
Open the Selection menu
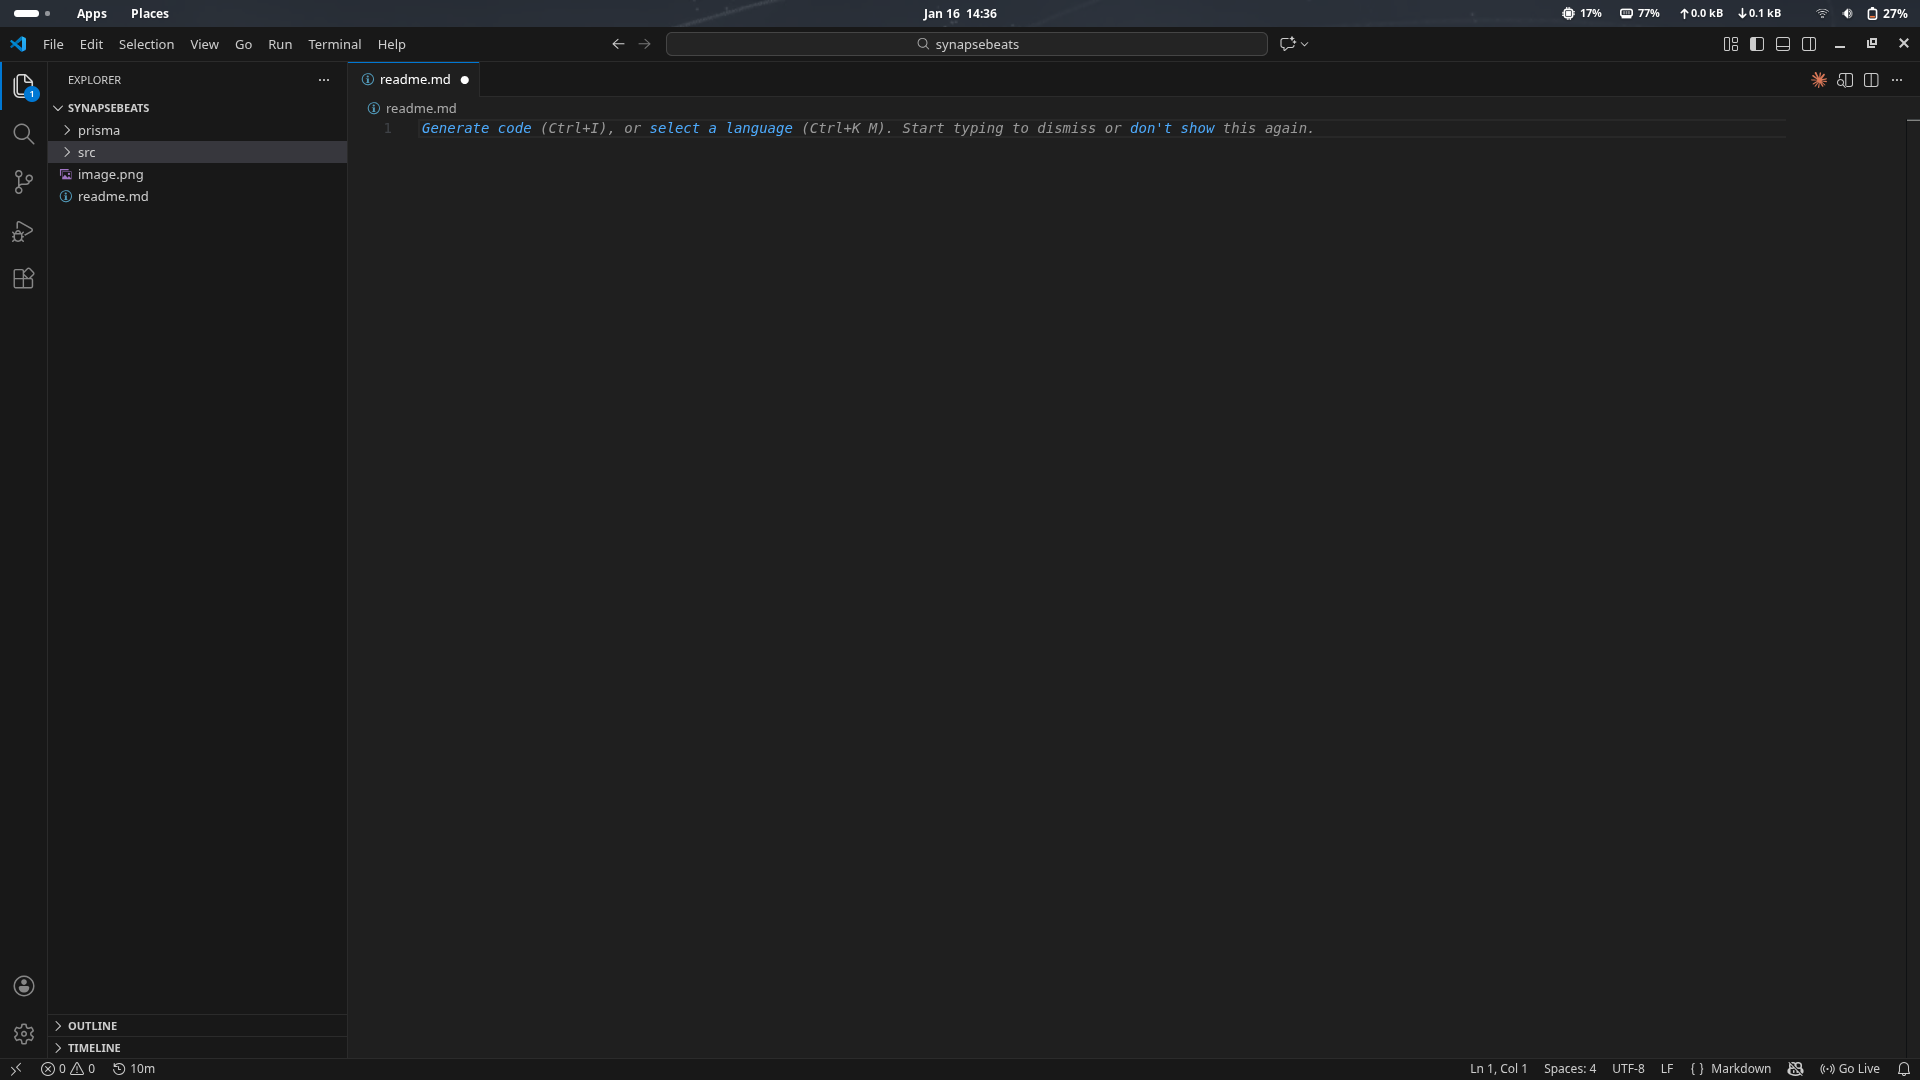(146, 44)
